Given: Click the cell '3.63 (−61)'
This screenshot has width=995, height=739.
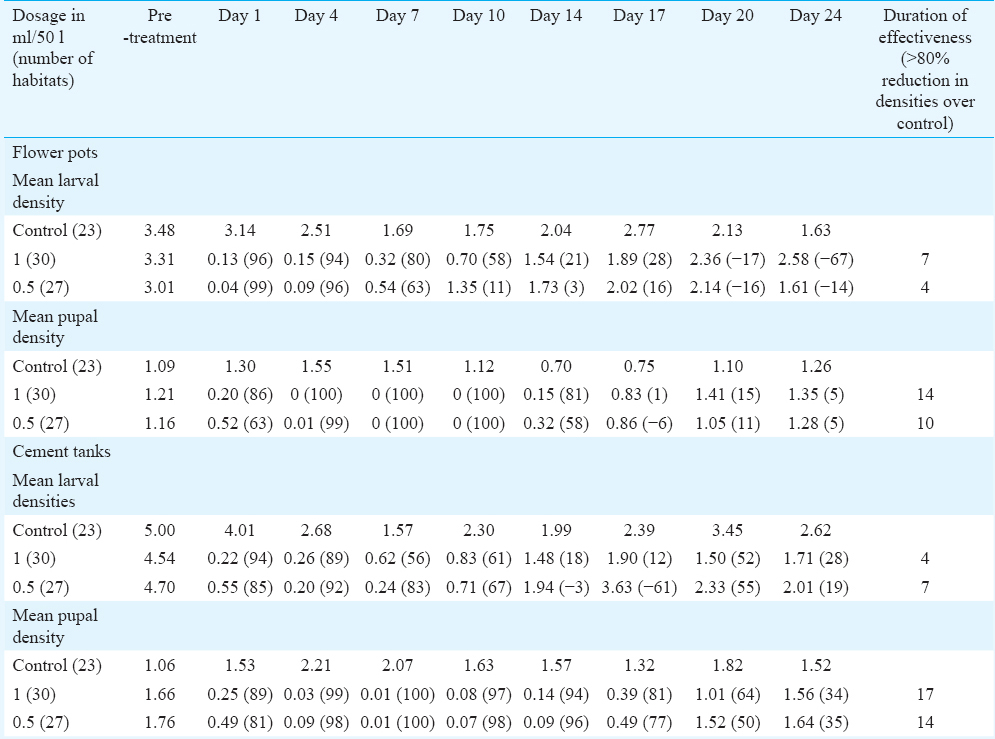Looking at the screenshot, I should point(639,587).
